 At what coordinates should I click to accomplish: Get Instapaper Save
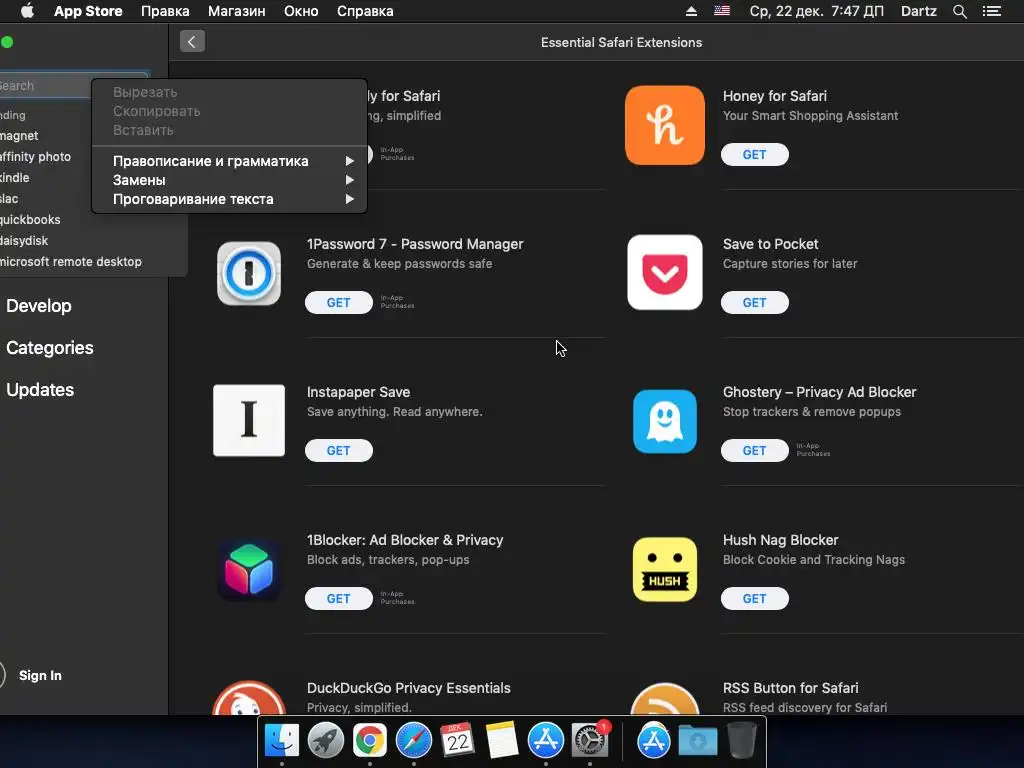click(338, 451)
